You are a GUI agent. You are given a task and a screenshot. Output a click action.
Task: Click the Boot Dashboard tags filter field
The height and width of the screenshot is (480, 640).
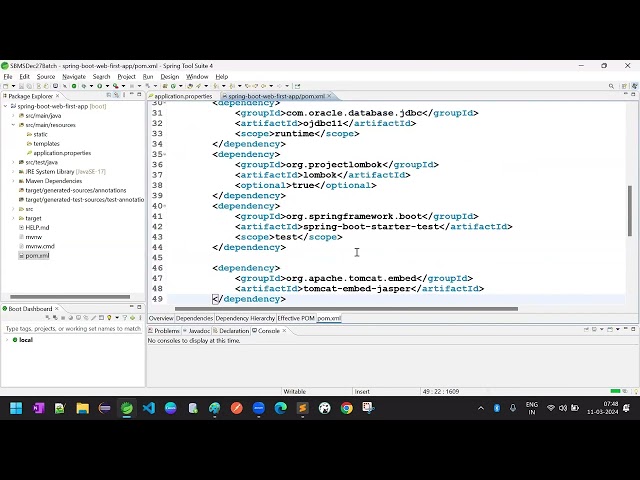click(x=73, y=328)
